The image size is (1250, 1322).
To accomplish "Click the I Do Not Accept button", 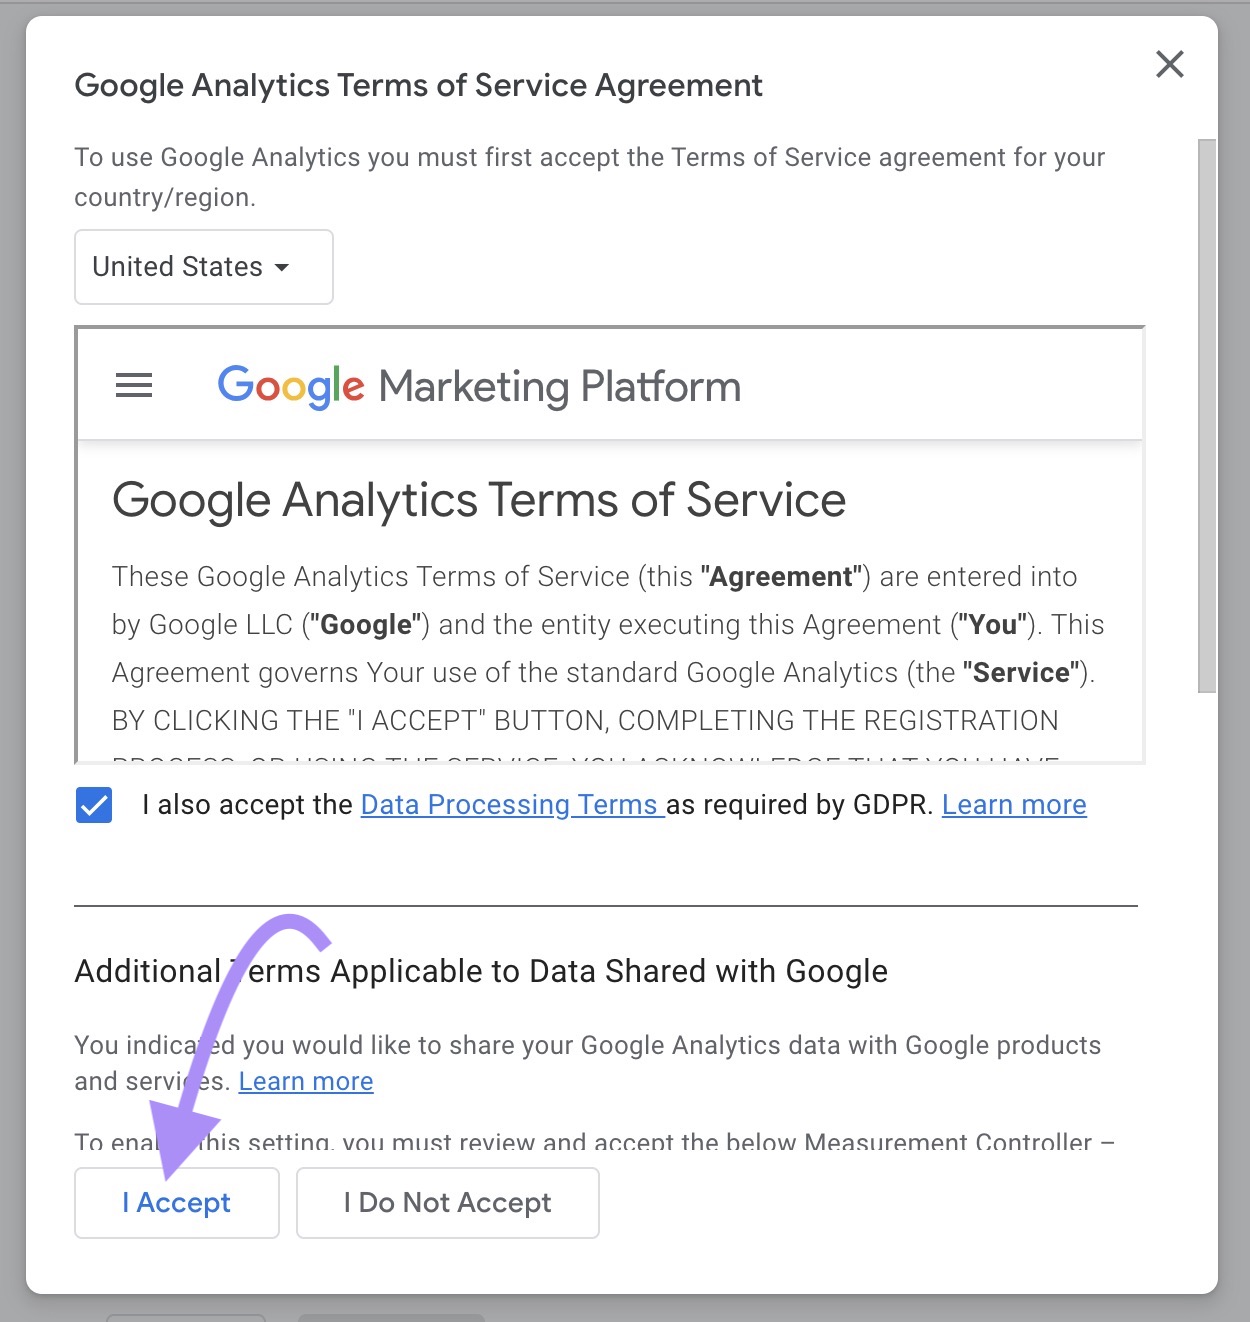I will click(x=447, y=1202).
